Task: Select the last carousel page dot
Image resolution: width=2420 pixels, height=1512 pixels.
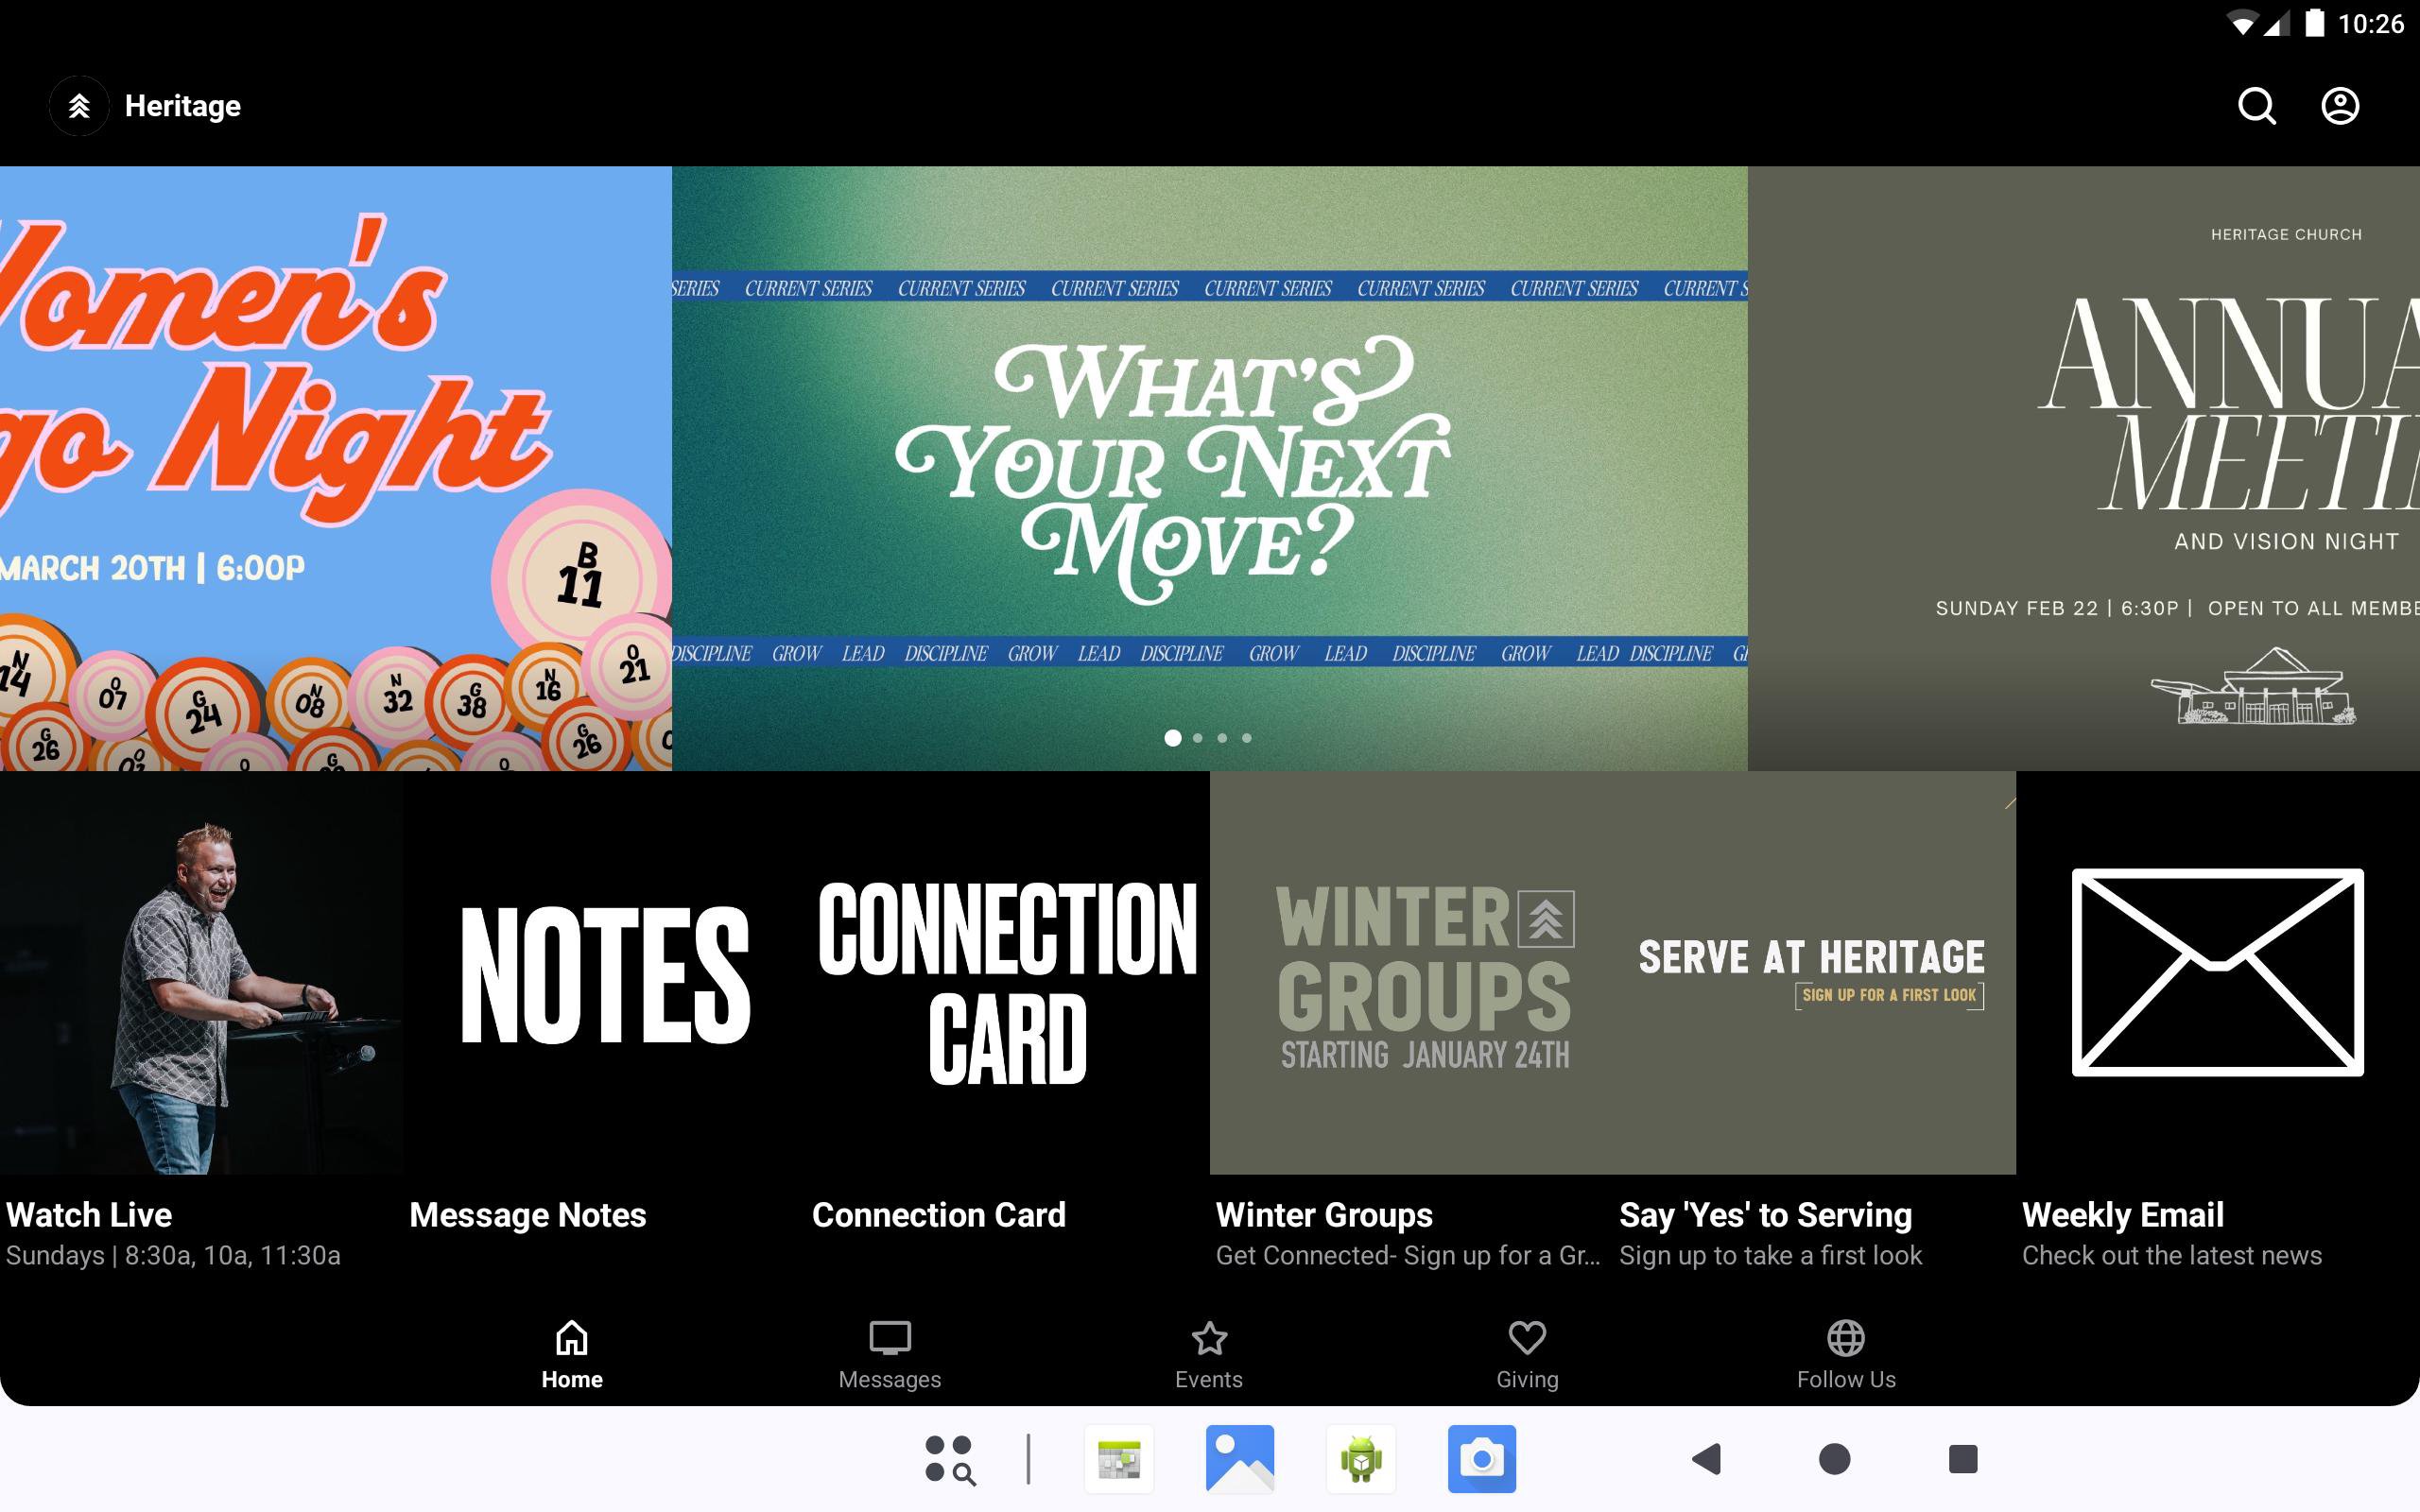Action: tap(1246, 738)
